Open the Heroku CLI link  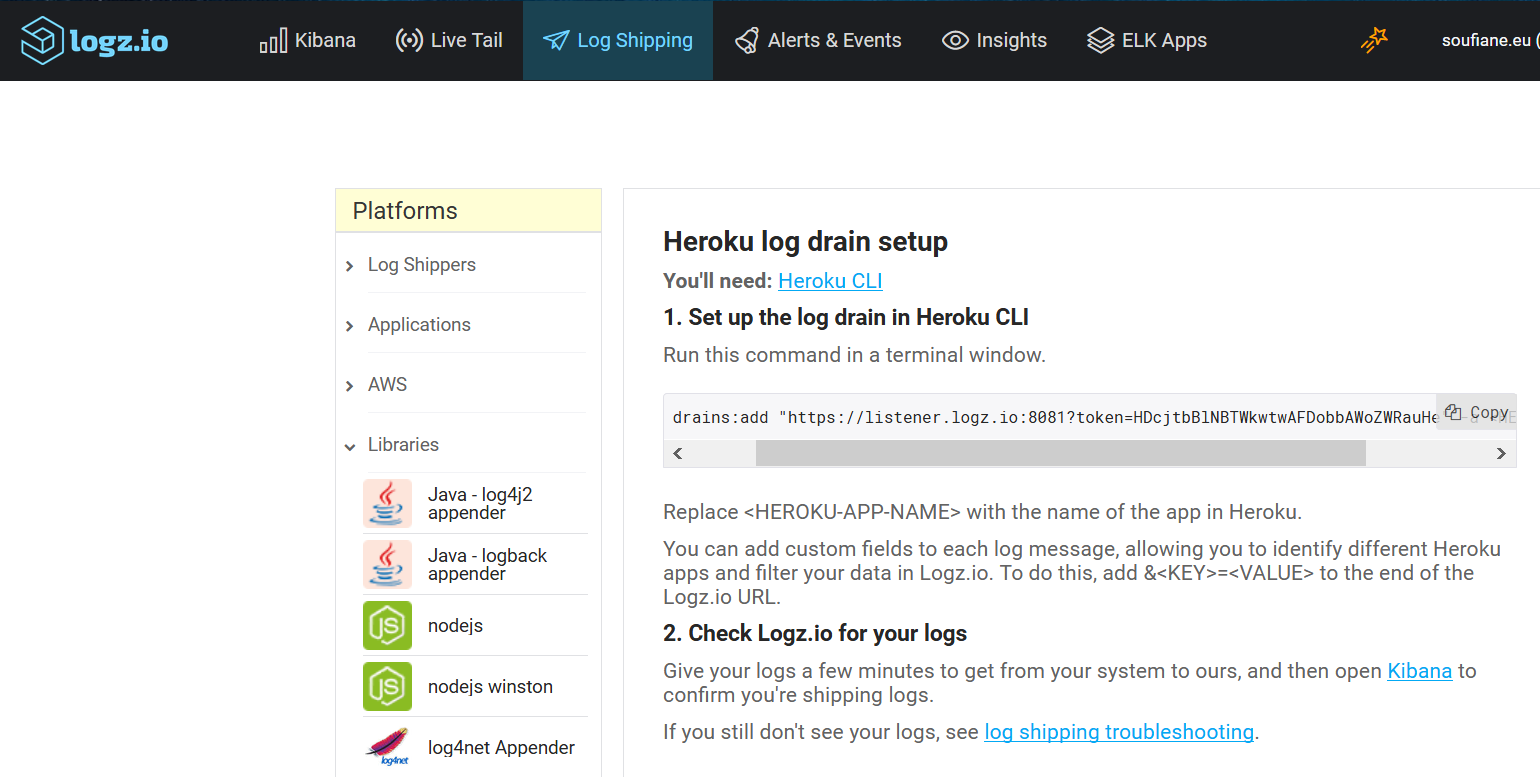pos(830,281)
